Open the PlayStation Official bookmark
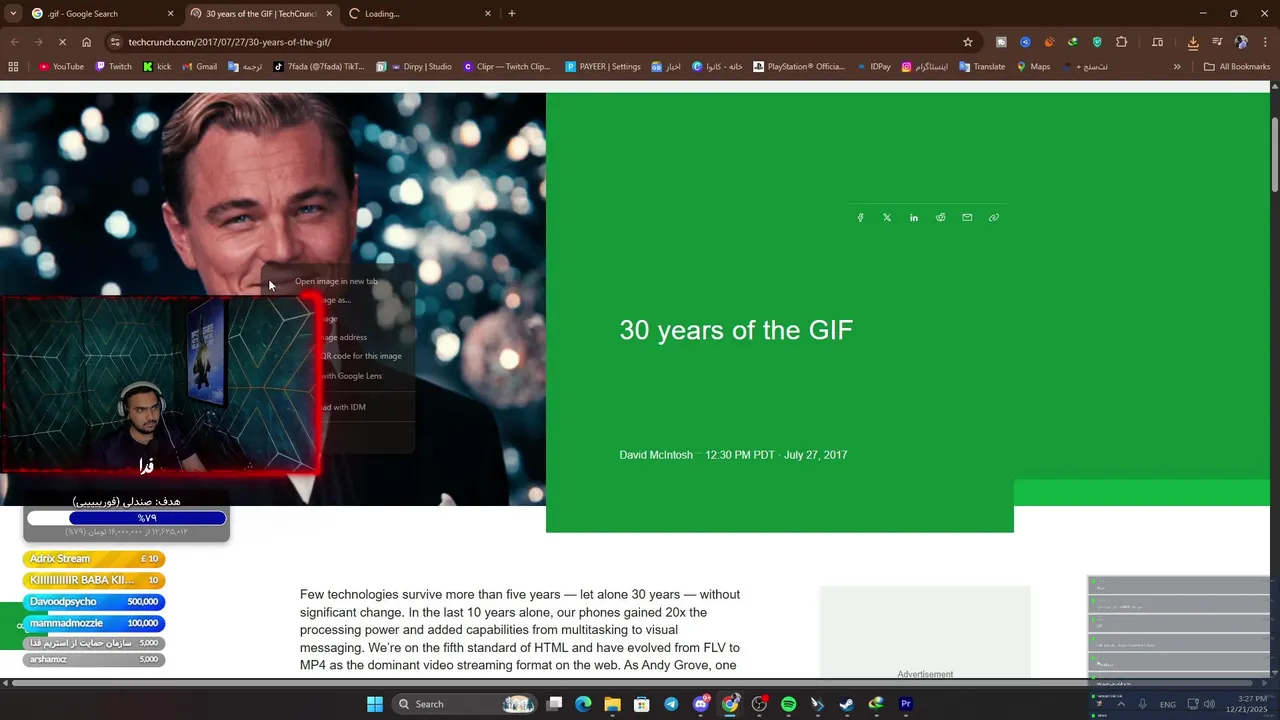This screenshot has width=1280, height=720. tap(799, 67)
